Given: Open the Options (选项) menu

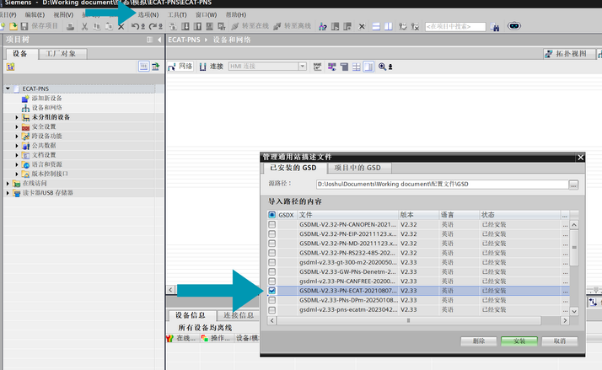Looking at the screenshot, I should point(148,15).
